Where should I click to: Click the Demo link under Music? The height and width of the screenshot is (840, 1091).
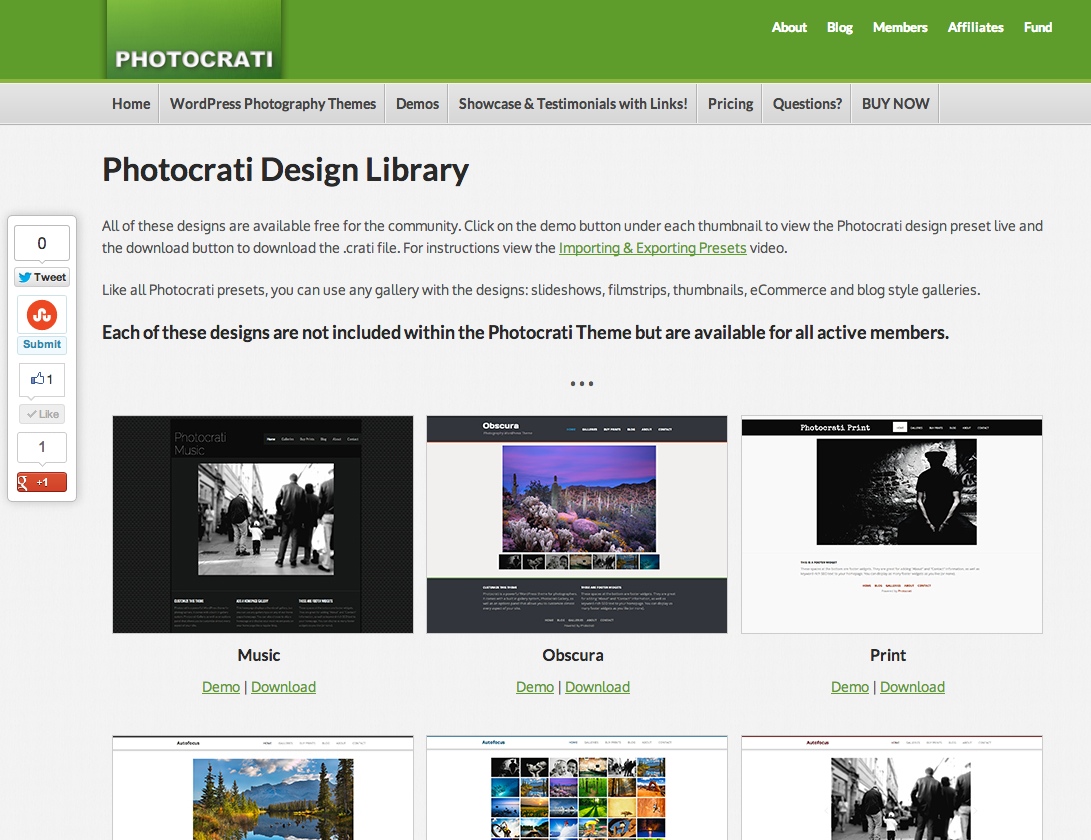tap(221, 687)
